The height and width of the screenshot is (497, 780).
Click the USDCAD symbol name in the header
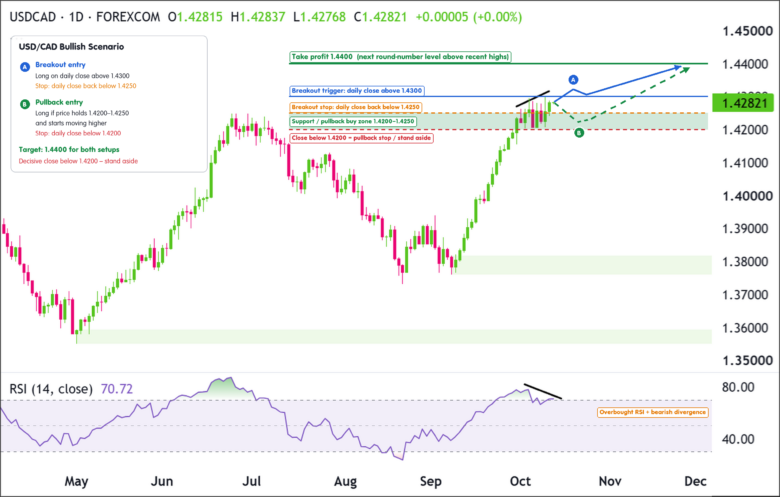pos(33,17)
